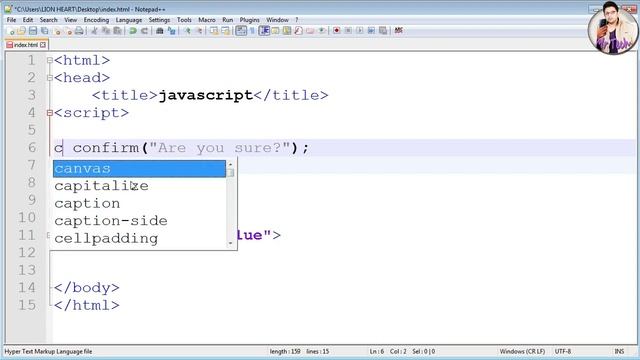The height and width of the screenshot is (360, 640).
Task: Click 'Hyper Text Markup Language file' status text
Action: [x=48, y=351]
